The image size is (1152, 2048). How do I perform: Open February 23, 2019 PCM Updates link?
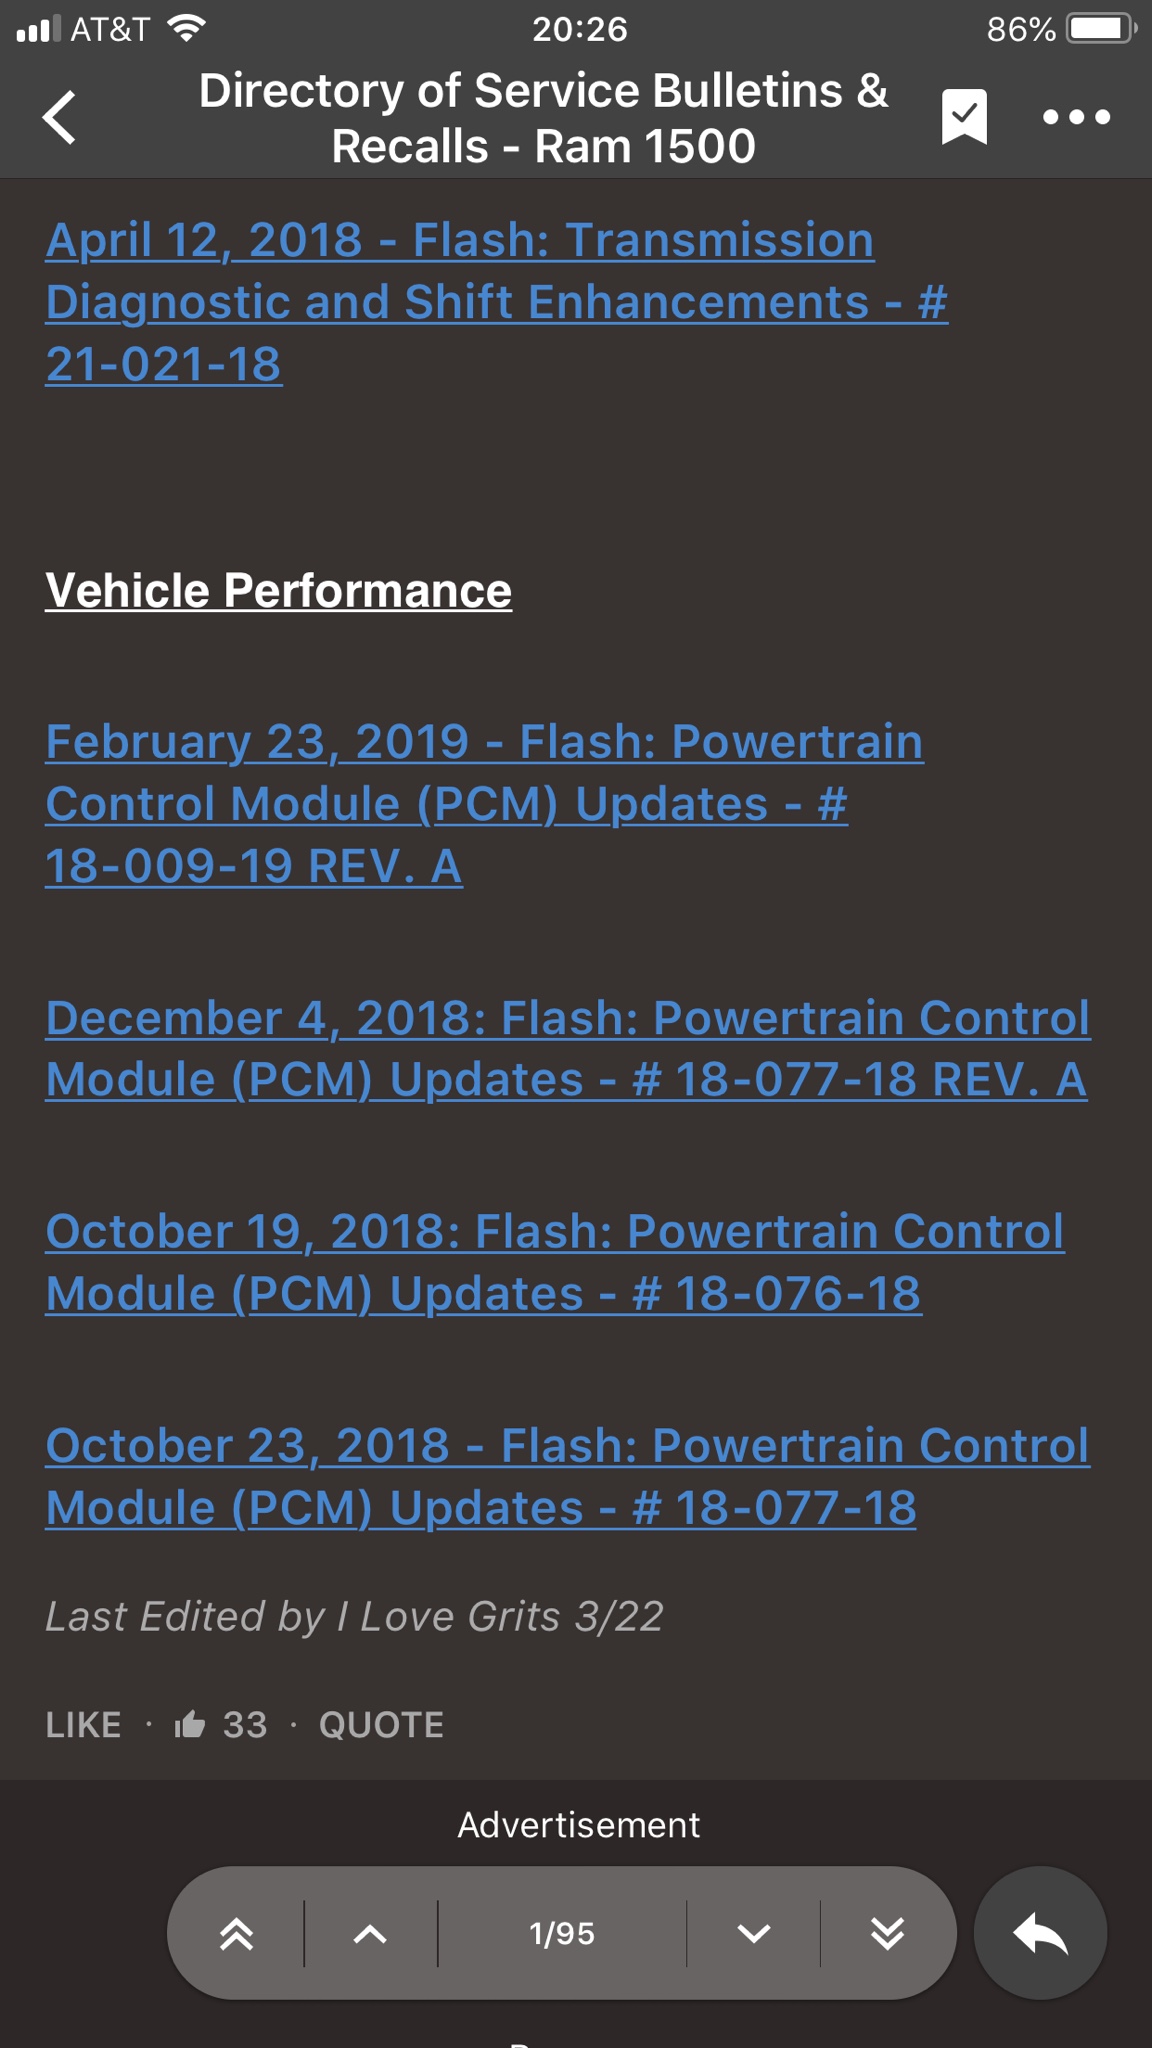click(x=485, y=804)
